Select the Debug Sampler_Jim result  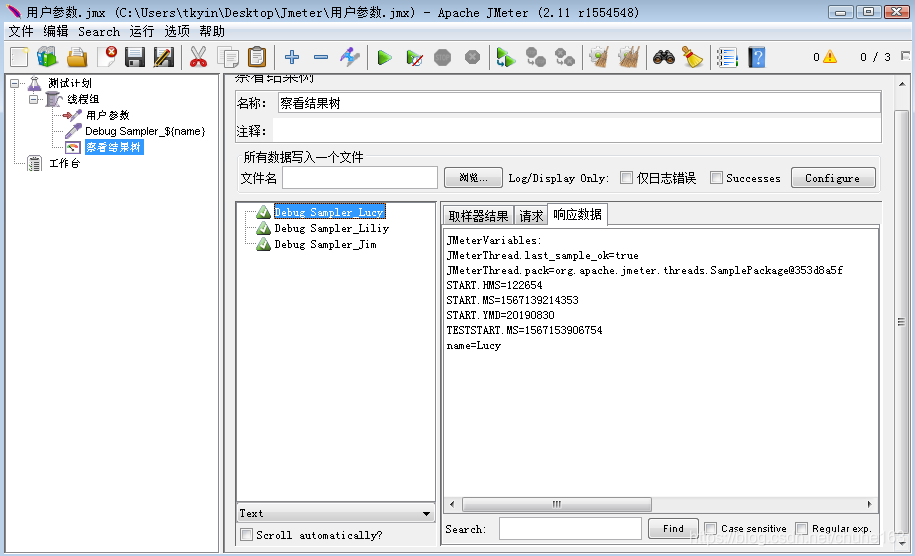pyautogui.click(x=326, y=244)
